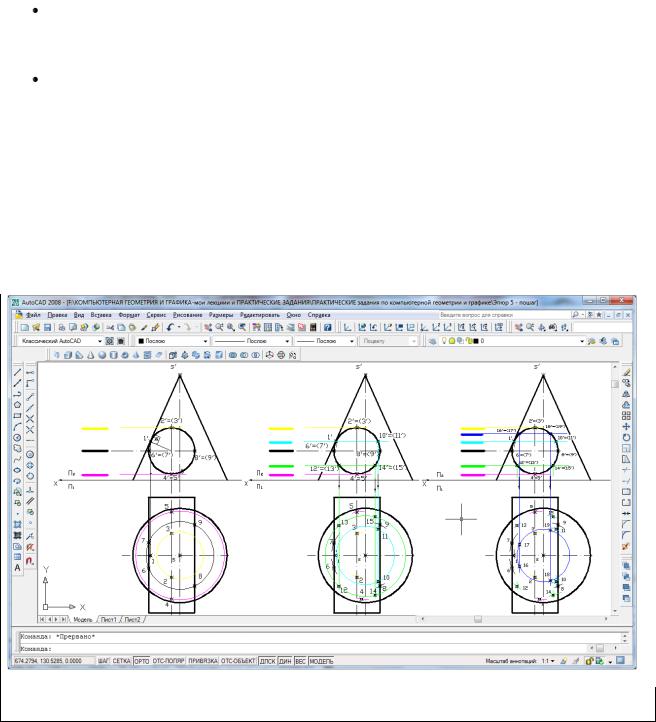Viewport: 656px width, 722px height.
Task: Toggle ВЕС lineweight display button
Action: click(301, 661)
